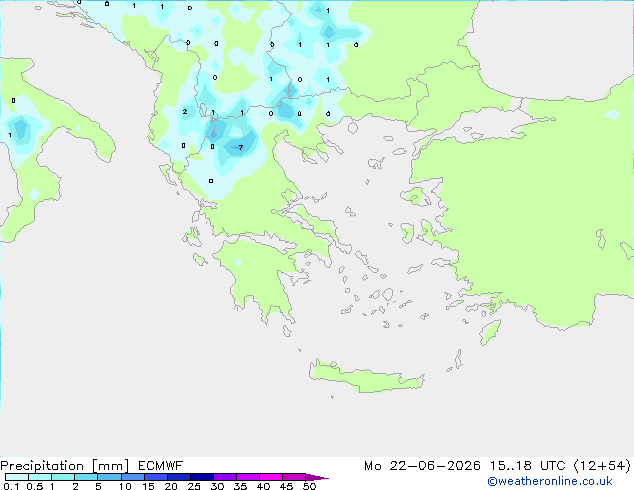Click the '0.1' legend scale label
This screenshot has width=634, height=490.
(11, 486)
